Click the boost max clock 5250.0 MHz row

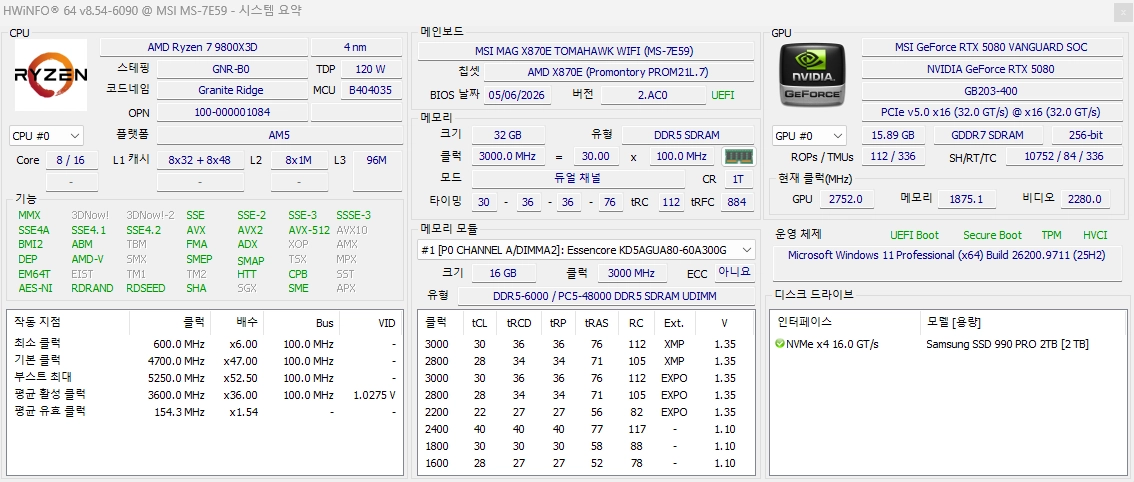coord(205,378)
